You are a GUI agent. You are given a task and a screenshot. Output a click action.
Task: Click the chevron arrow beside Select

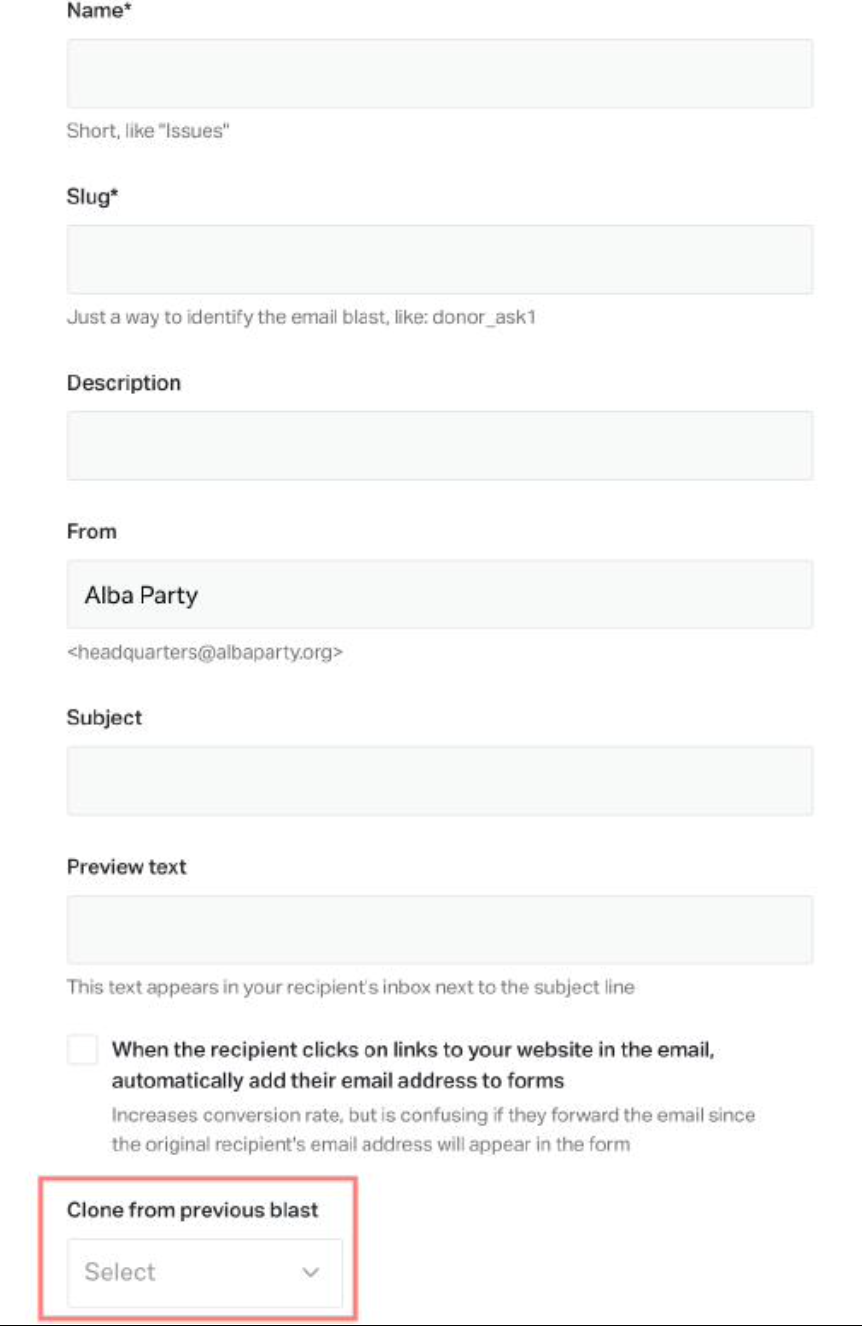tap(311, 1272)
